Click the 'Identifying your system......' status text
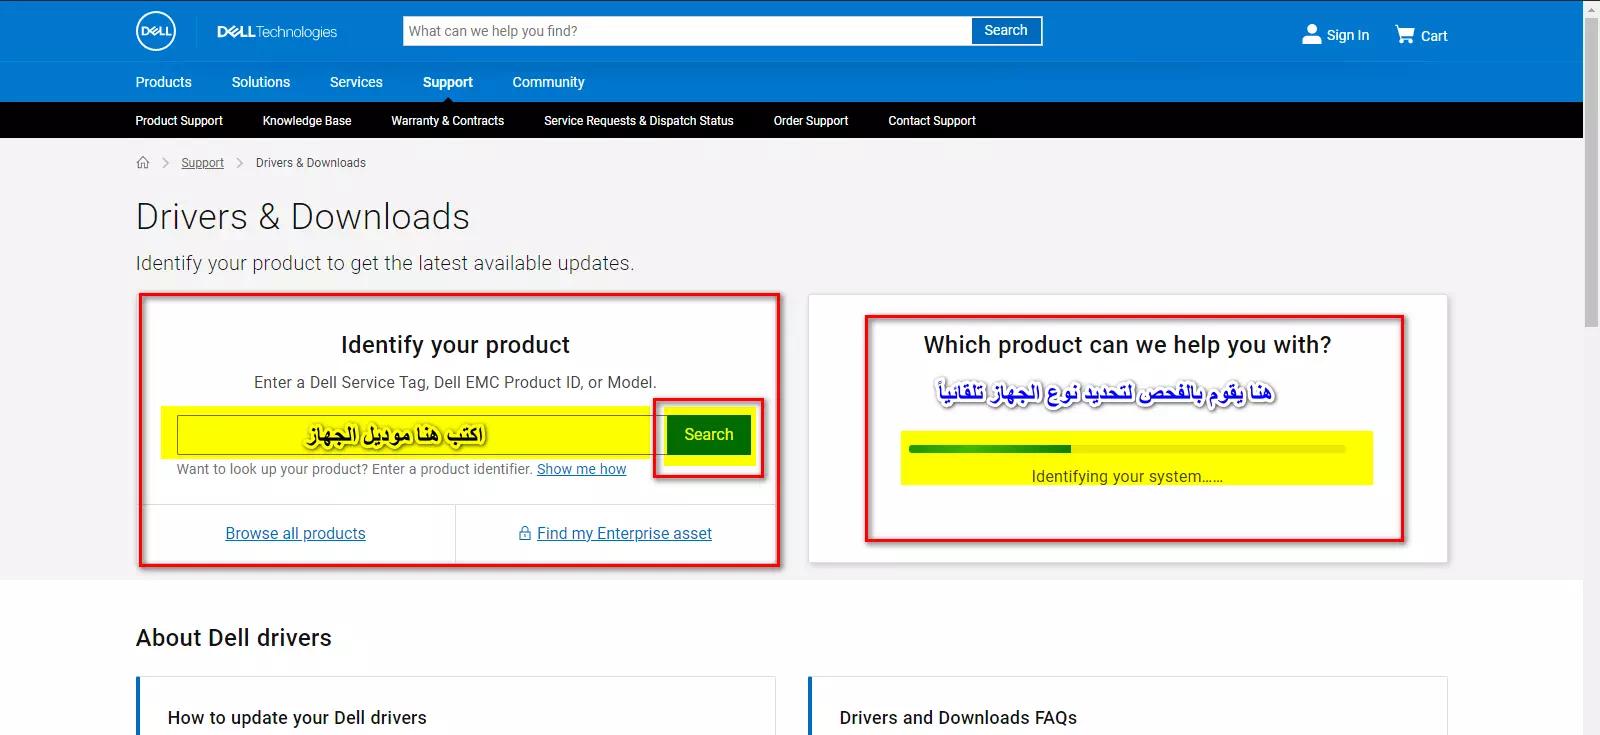Viewport: 1600px width, 735px height. [x=1127, y=476]
